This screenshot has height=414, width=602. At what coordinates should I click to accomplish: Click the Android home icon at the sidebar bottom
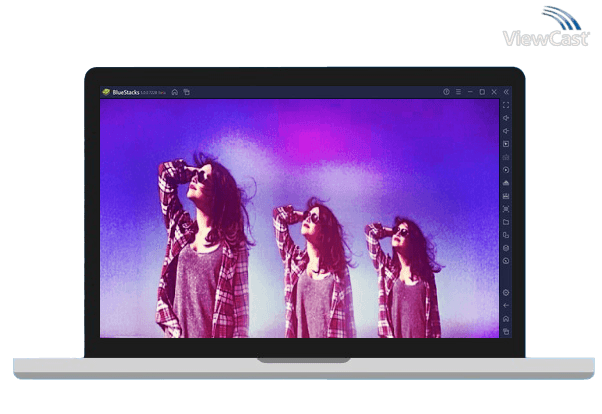[506, 319]
